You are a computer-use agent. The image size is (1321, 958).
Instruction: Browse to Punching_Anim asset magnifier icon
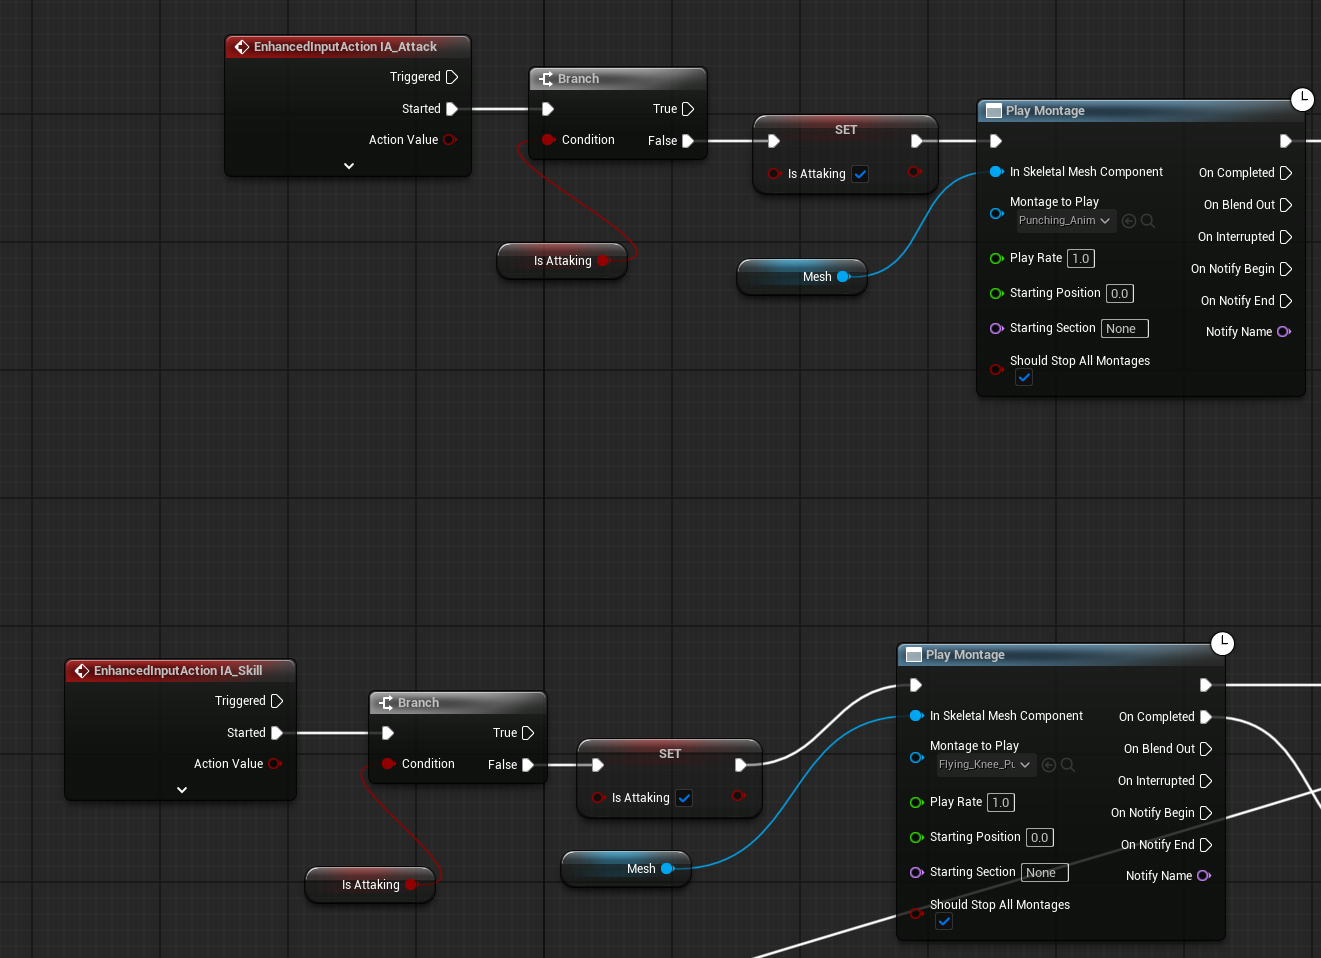(x=1148, y=221)
